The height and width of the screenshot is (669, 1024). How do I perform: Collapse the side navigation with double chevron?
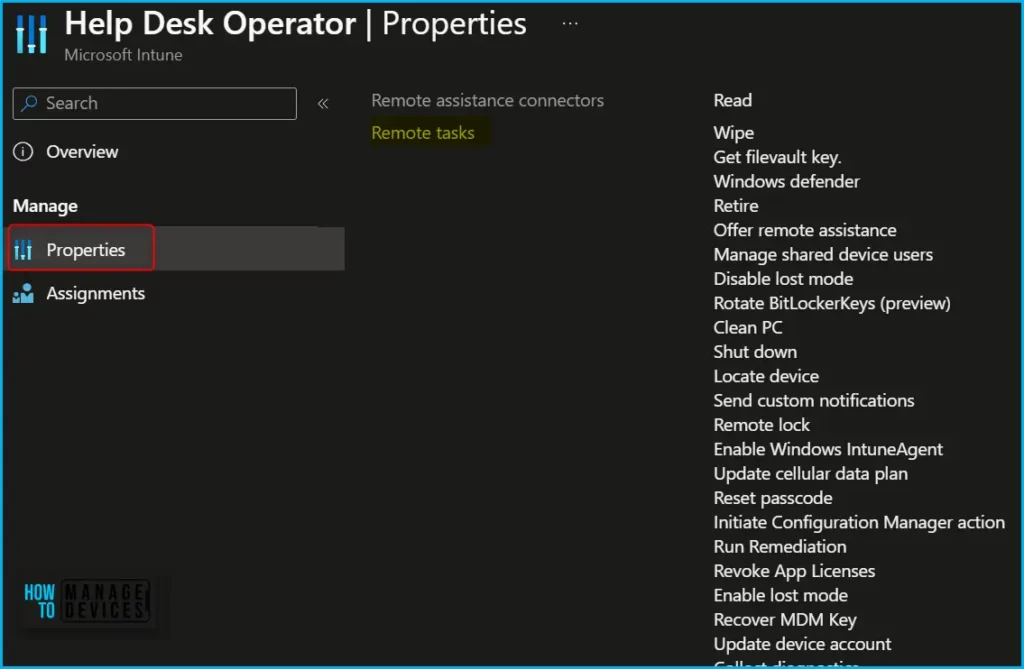323,103
